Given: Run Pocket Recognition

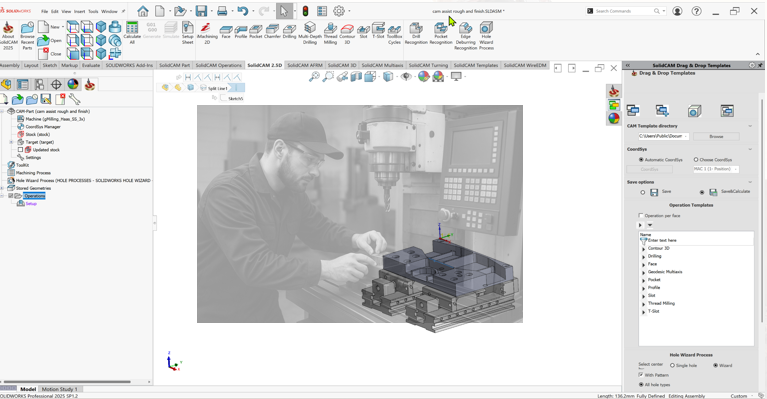Looking at the screenshot, I should pos(441,33).
